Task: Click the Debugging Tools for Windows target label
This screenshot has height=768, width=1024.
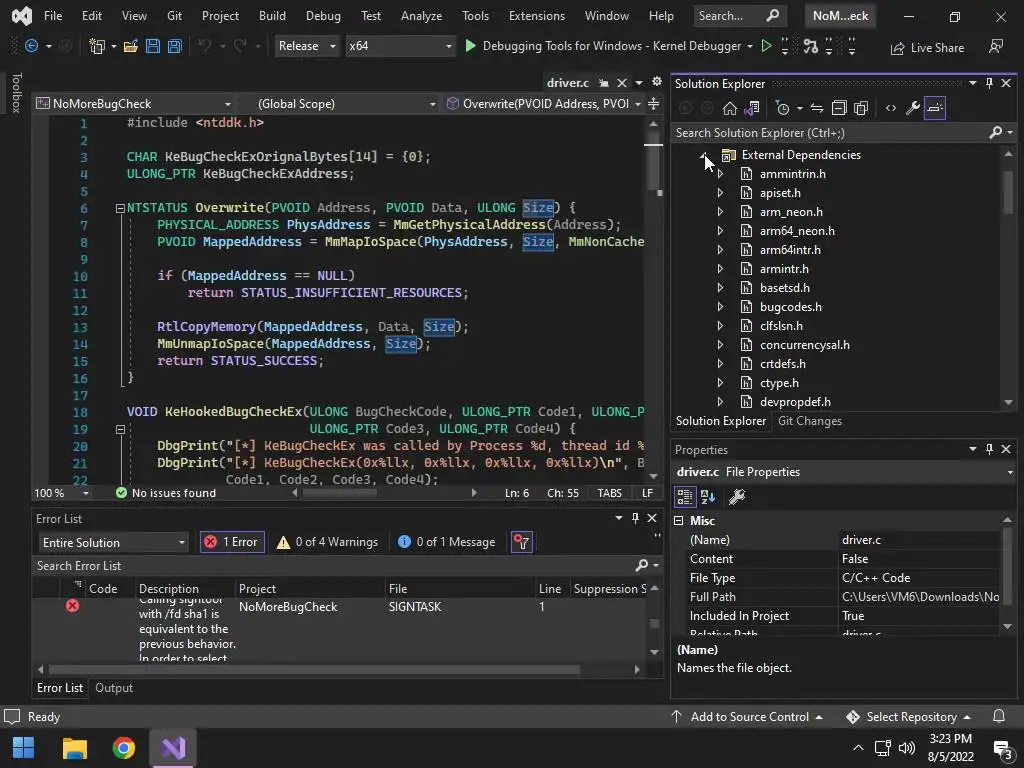Action: pyautogui.click(x=612, y=46)
